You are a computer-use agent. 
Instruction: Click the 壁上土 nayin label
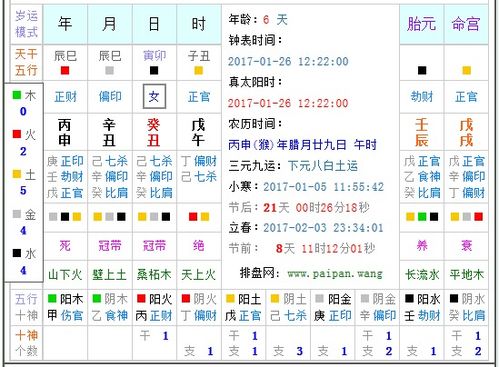click(110, 275)
